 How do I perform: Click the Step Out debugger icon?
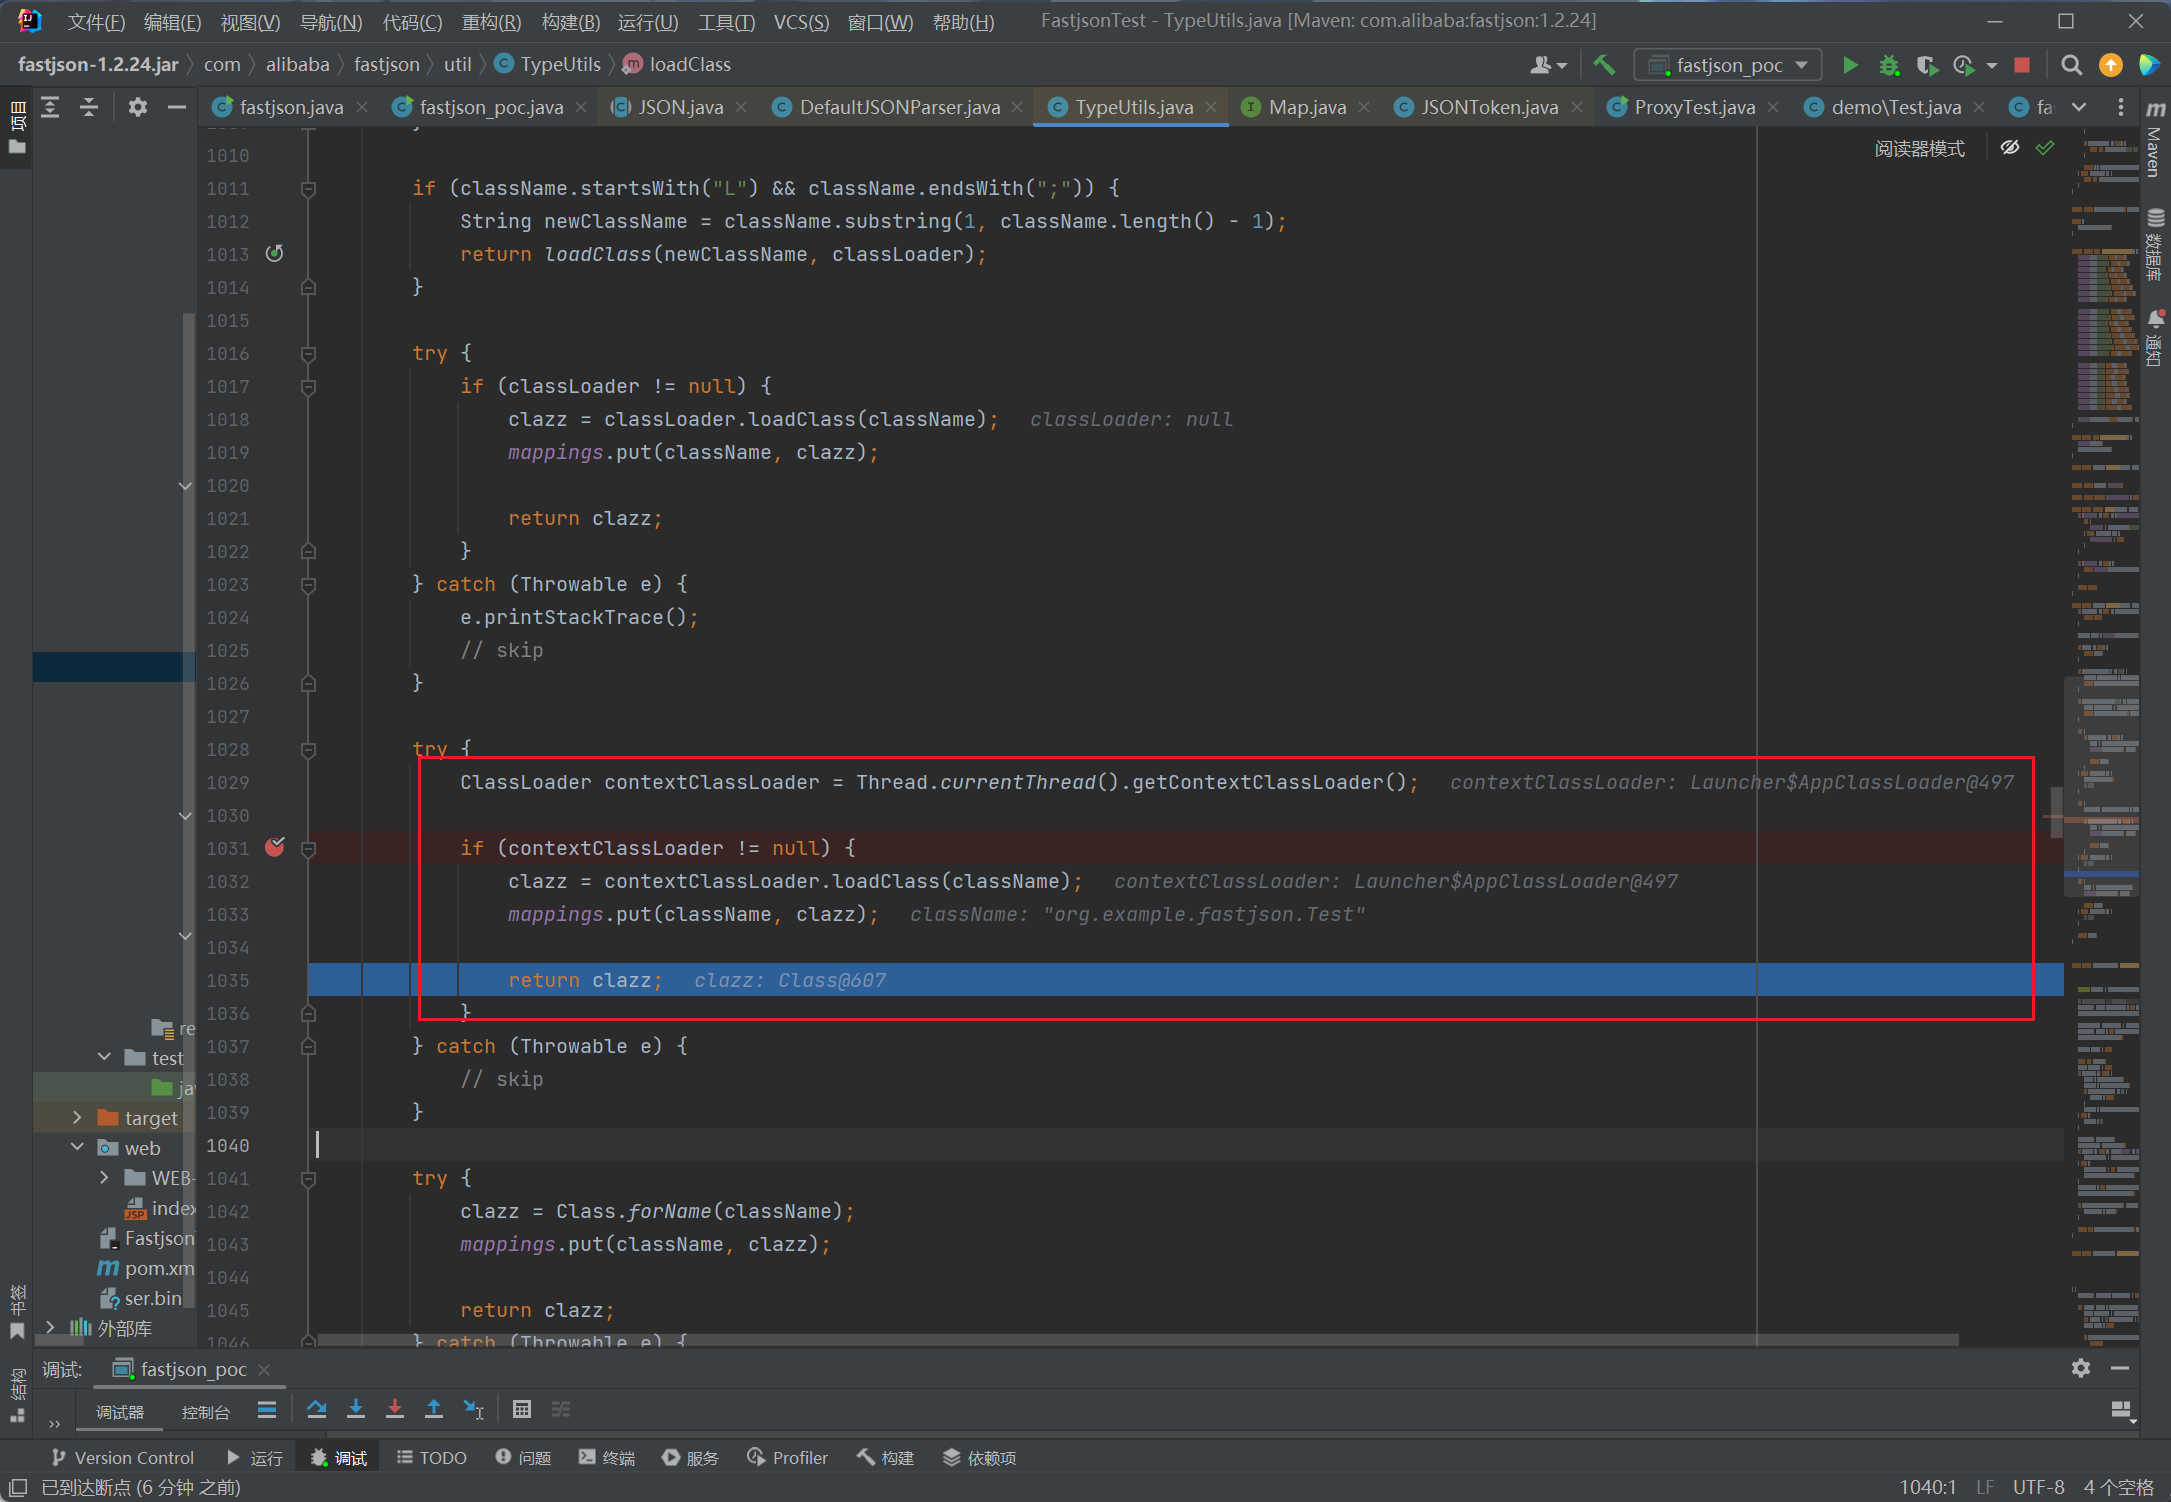point(434,1409)
